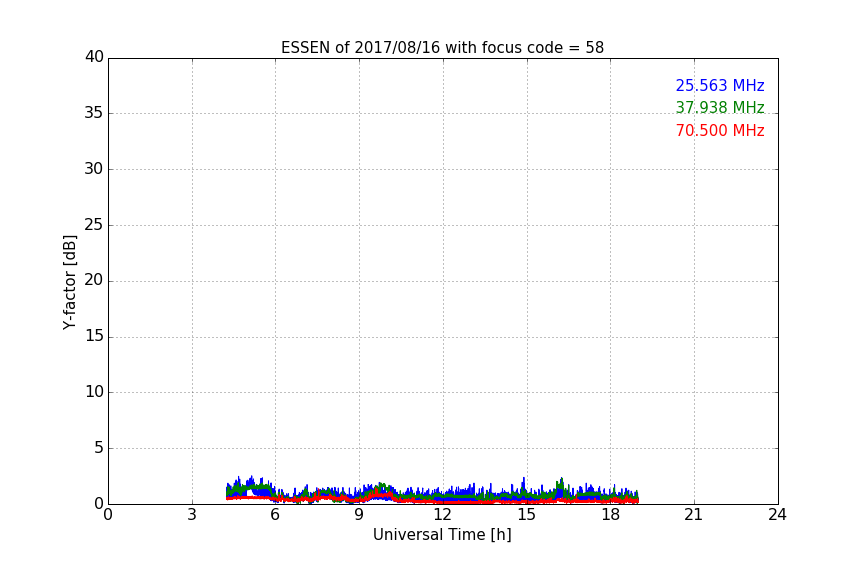
Task: Click x-axis tick value 21
Action: tap(694, 515)
